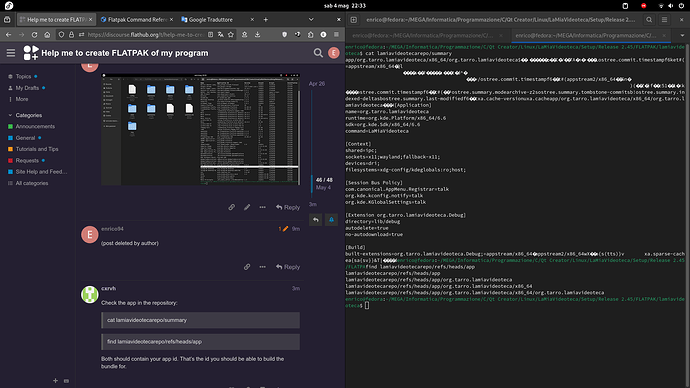Open the Announcements category

(x=35, y=127)
